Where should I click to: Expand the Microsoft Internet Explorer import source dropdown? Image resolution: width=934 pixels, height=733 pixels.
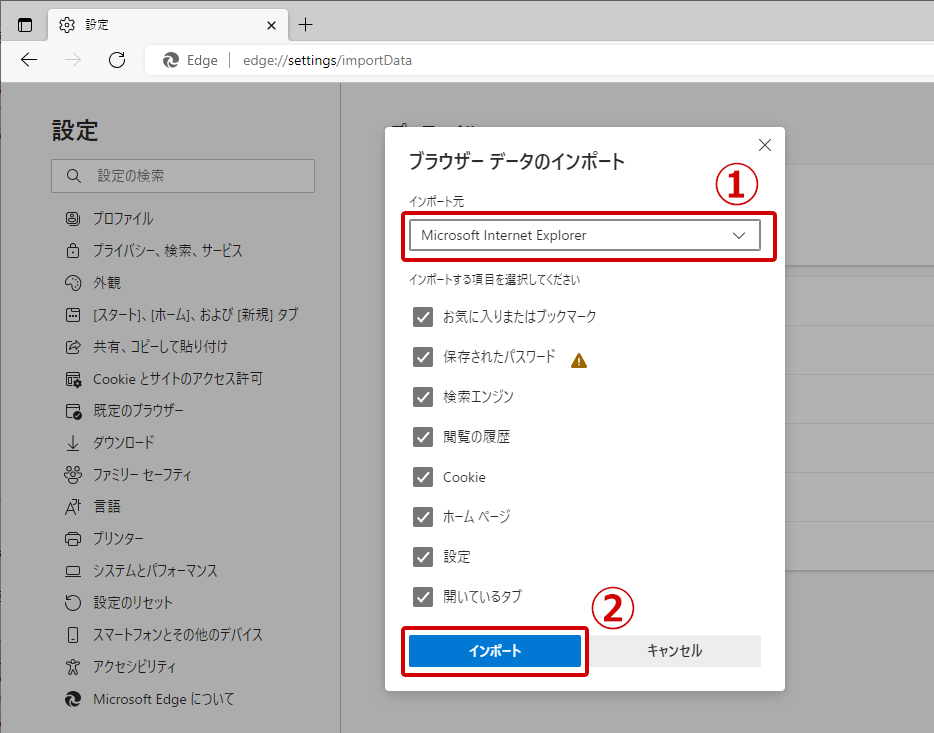584,235
